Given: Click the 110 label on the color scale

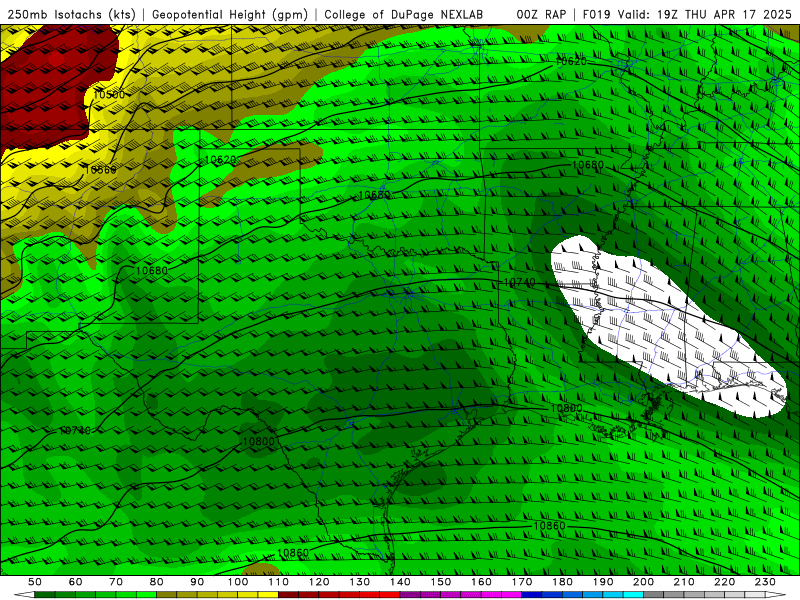Looking at the screenshot, I should coord(279,582).
